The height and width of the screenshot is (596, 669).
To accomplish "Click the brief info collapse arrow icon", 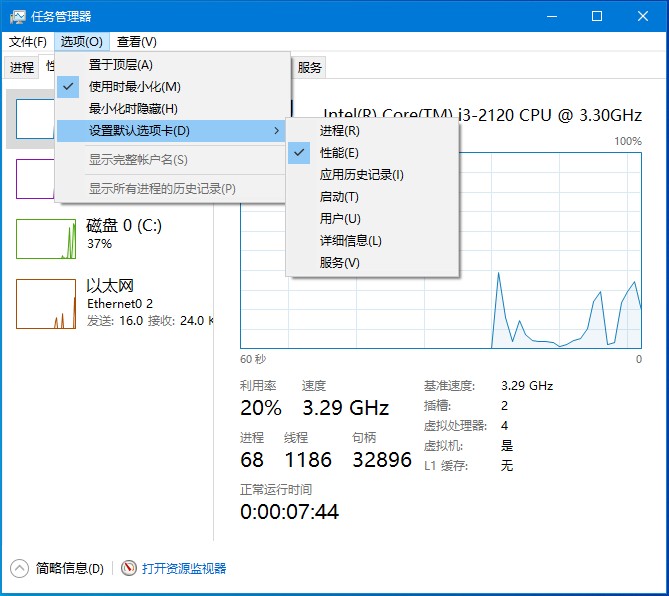I will pos(20,568).
